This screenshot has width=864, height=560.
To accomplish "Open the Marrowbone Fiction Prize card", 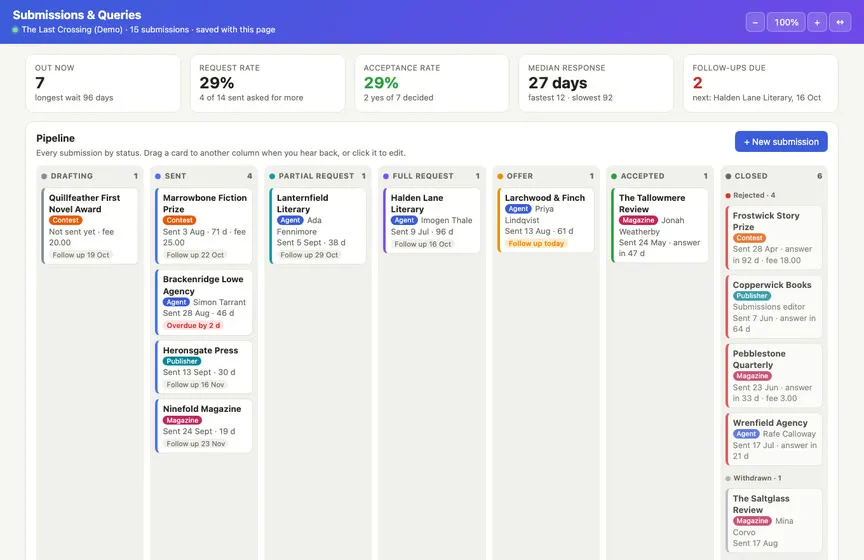I will (204, 226).
